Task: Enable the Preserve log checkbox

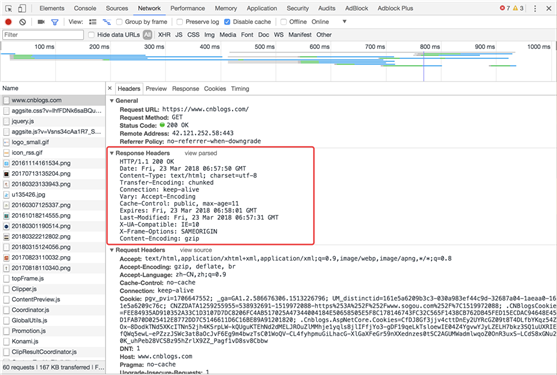Action: 180,22
